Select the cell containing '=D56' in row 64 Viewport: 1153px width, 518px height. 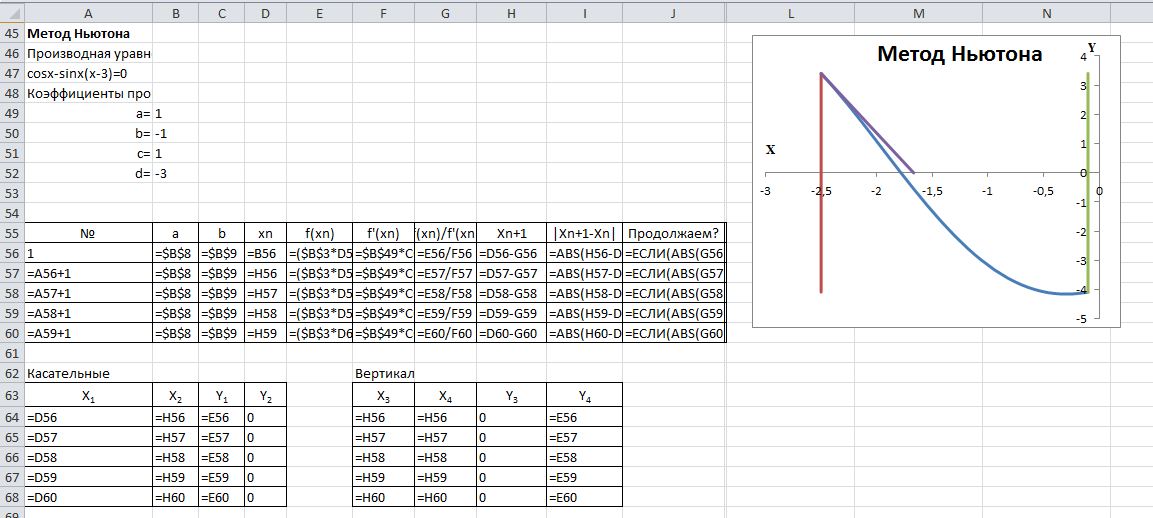tap(88, 417)
